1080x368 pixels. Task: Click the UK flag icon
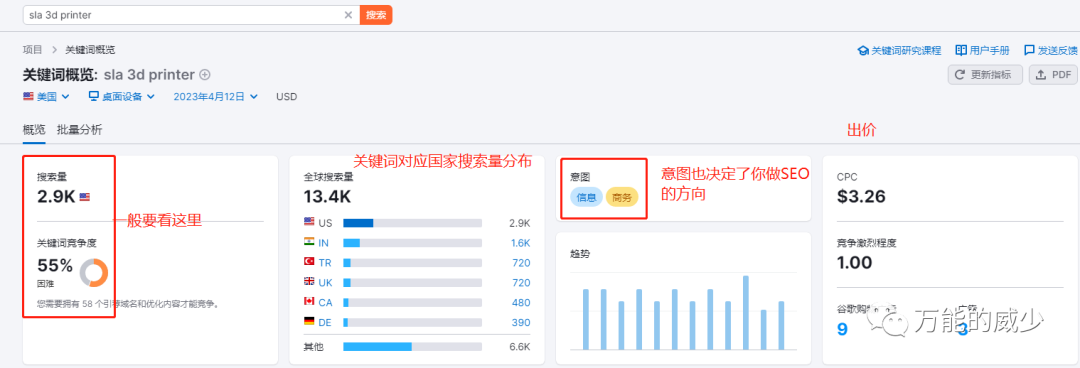(309, 282)
